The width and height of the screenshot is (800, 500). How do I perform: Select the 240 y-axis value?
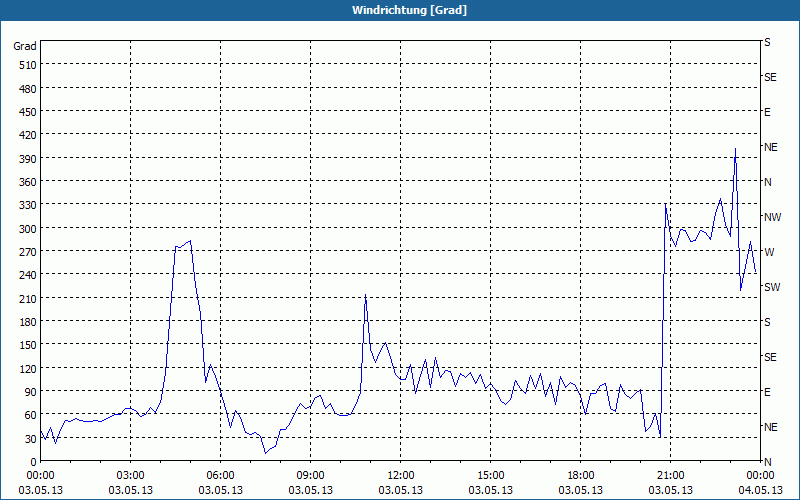pyautogui.click(x=28, y=275)
